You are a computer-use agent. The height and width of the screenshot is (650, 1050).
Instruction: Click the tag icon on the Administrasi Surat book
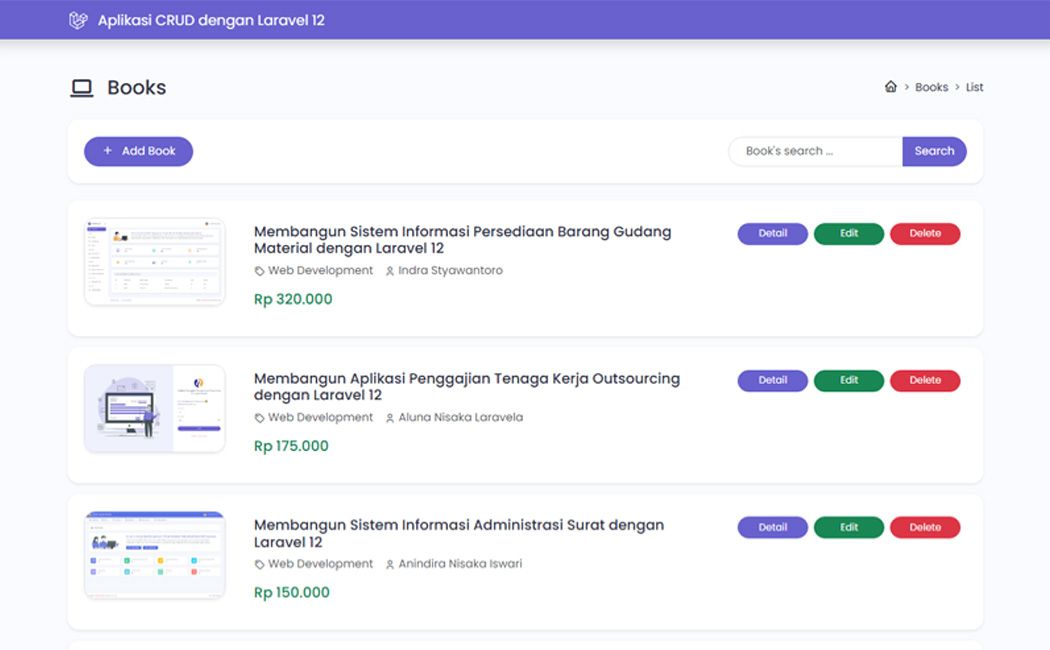coord(260,565)
